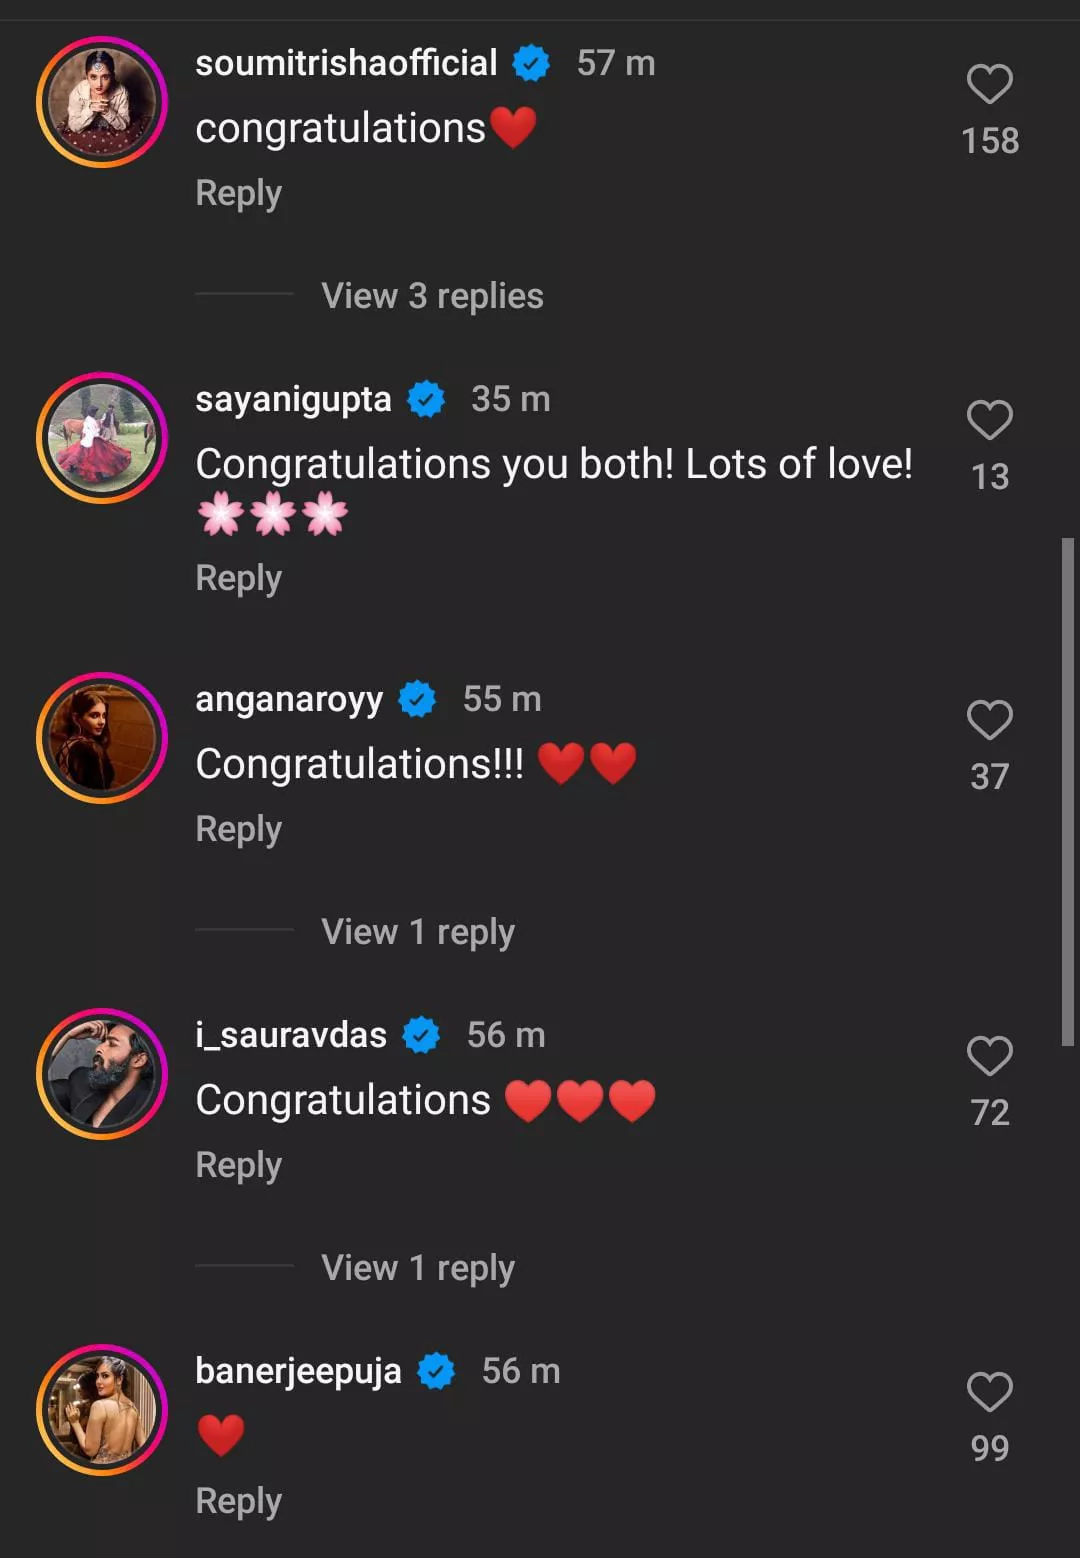Reply to soumitrishaofficial's comment

pos(238,193)
